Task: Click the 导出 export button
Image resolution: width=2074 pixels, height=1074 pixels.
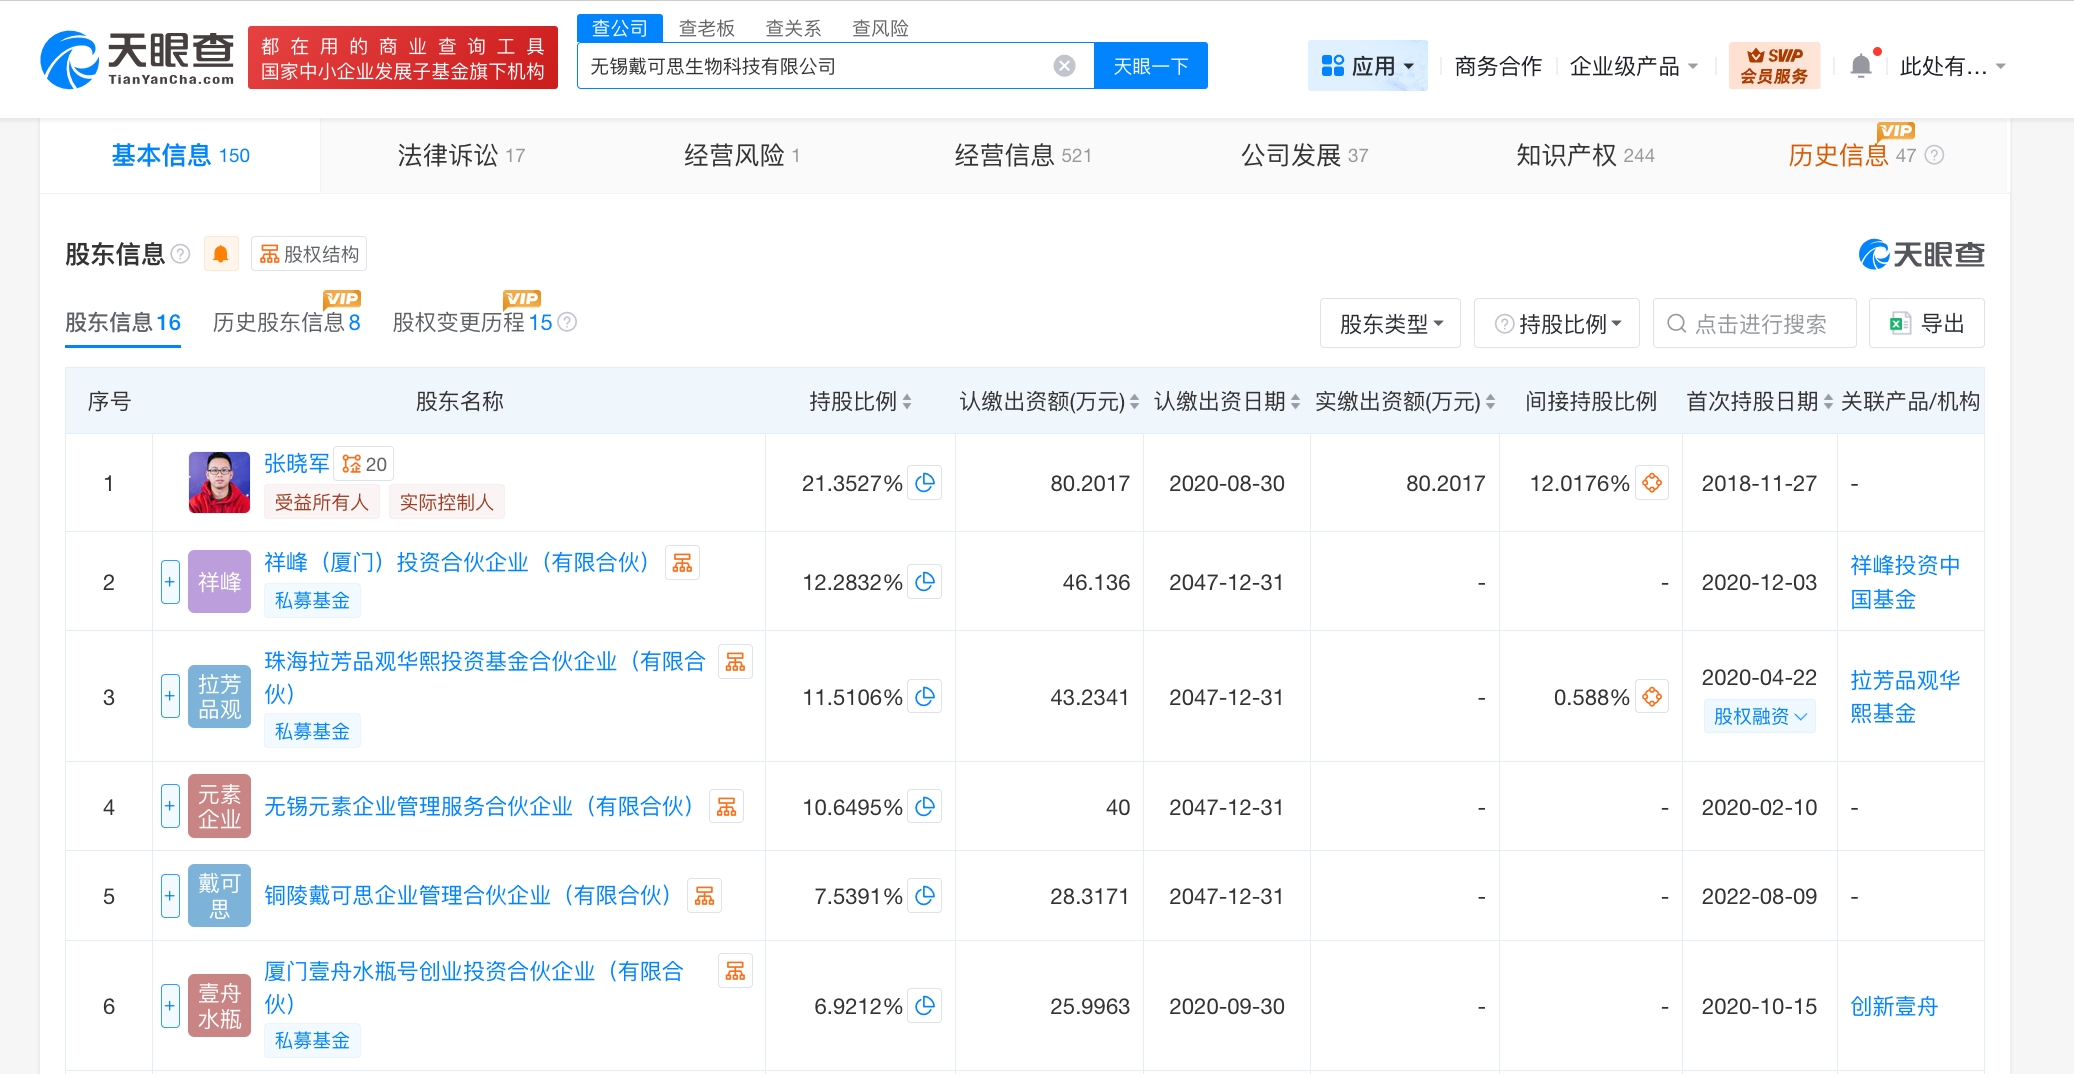Action: click(x=1927, y=324)
